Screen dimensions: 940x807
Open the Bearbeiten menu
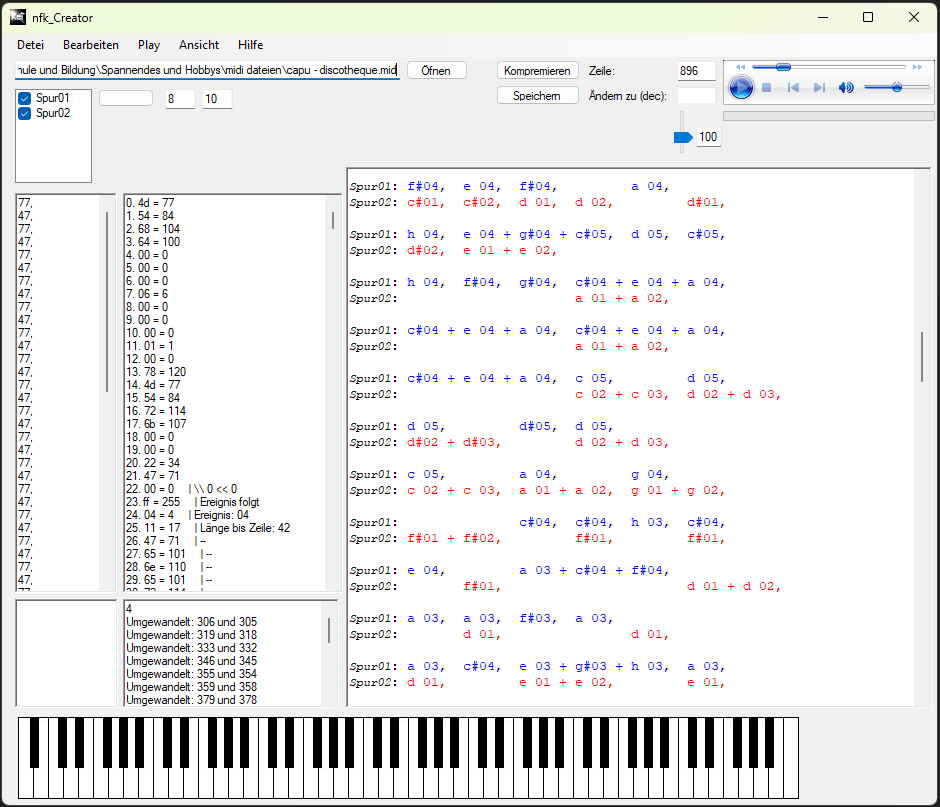point(91,45)
